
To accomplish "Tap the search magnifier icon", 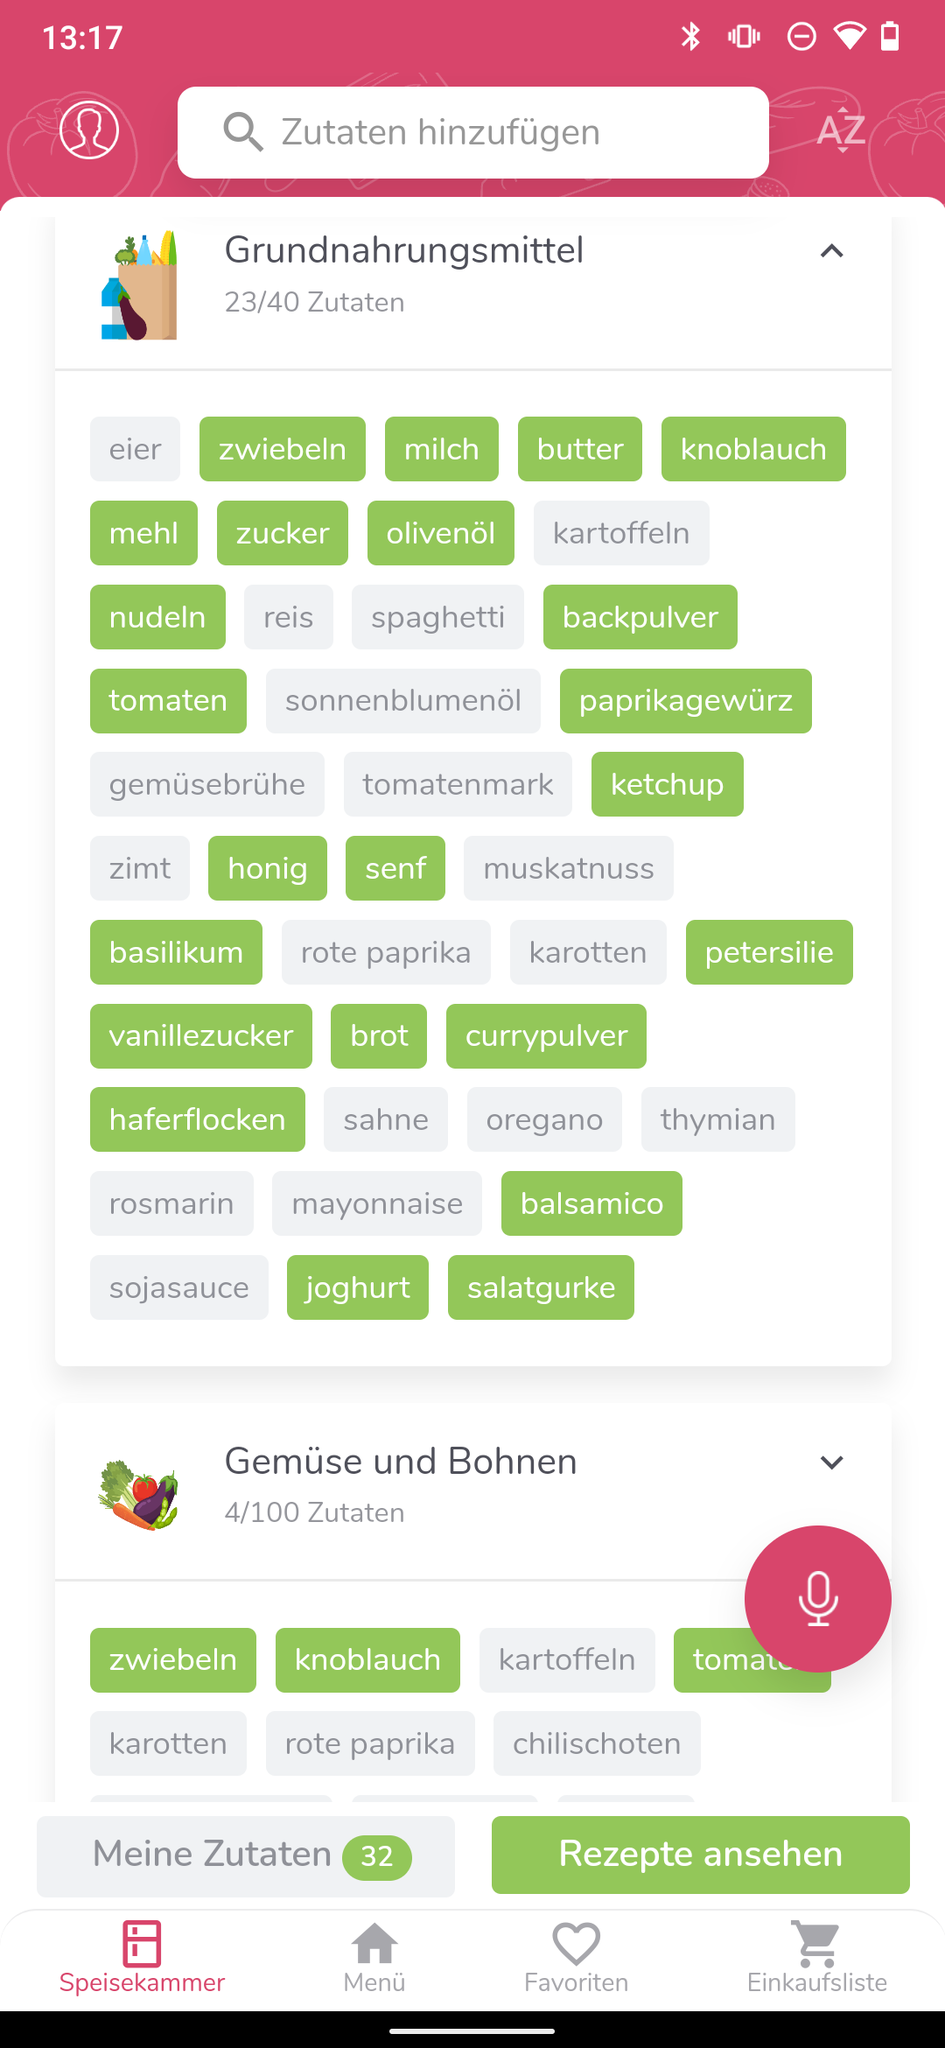I will pos(243,132).
